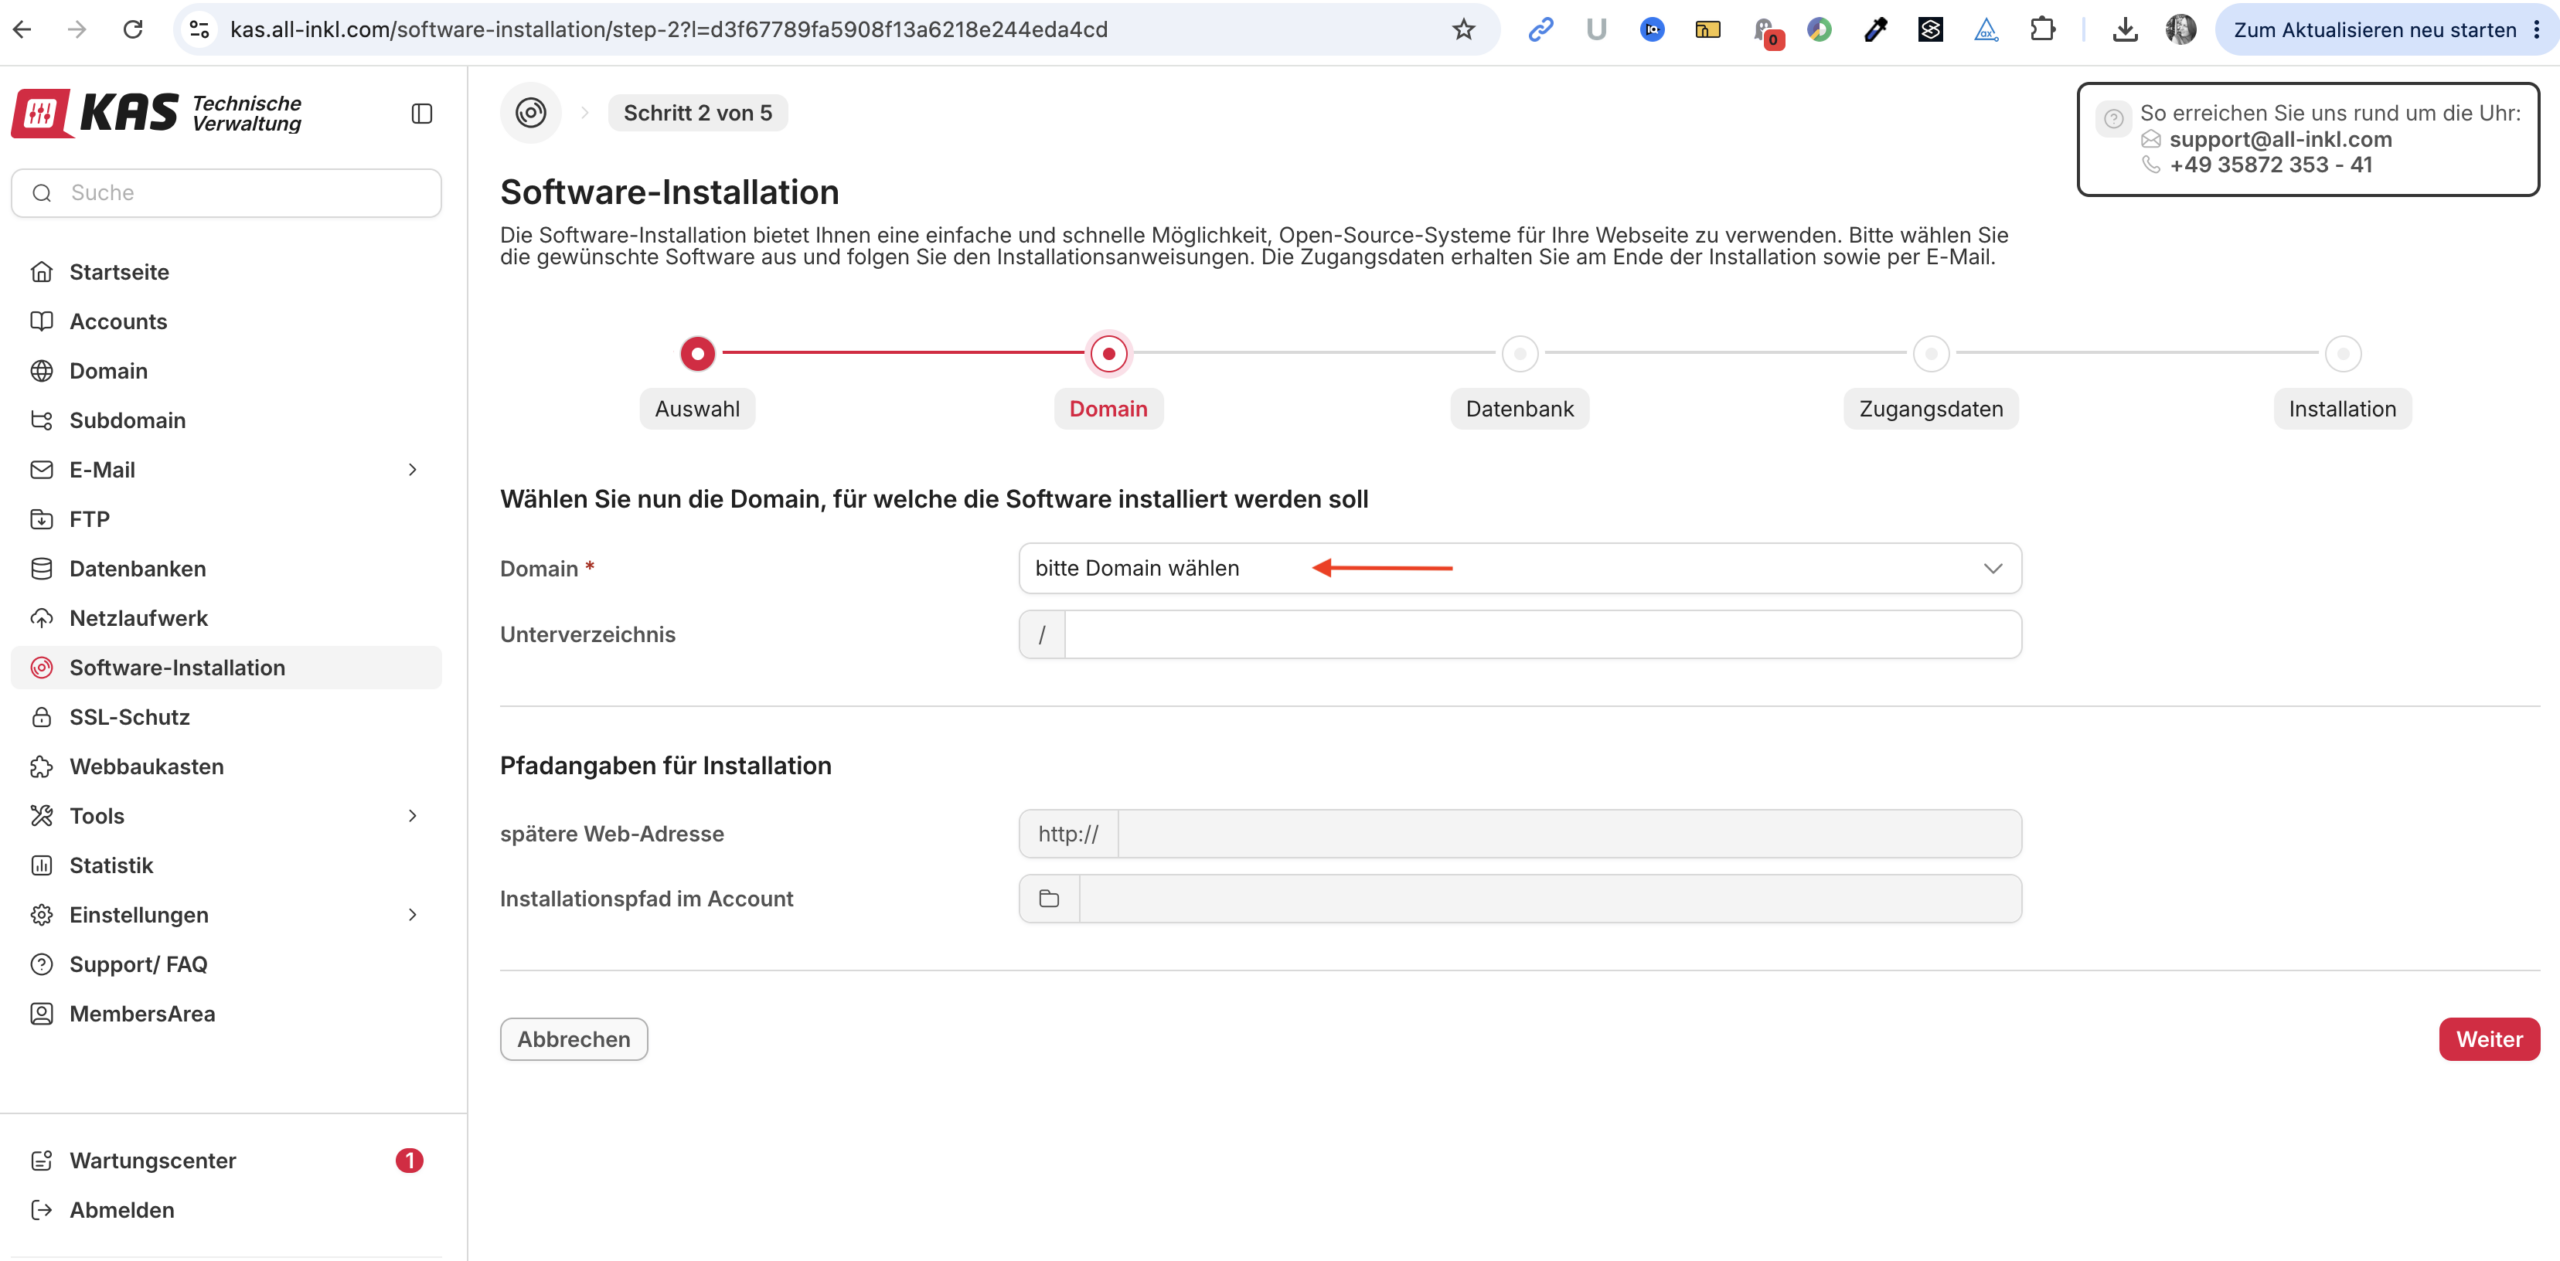Expand the Tools submenu chevron

click(412, 816)
